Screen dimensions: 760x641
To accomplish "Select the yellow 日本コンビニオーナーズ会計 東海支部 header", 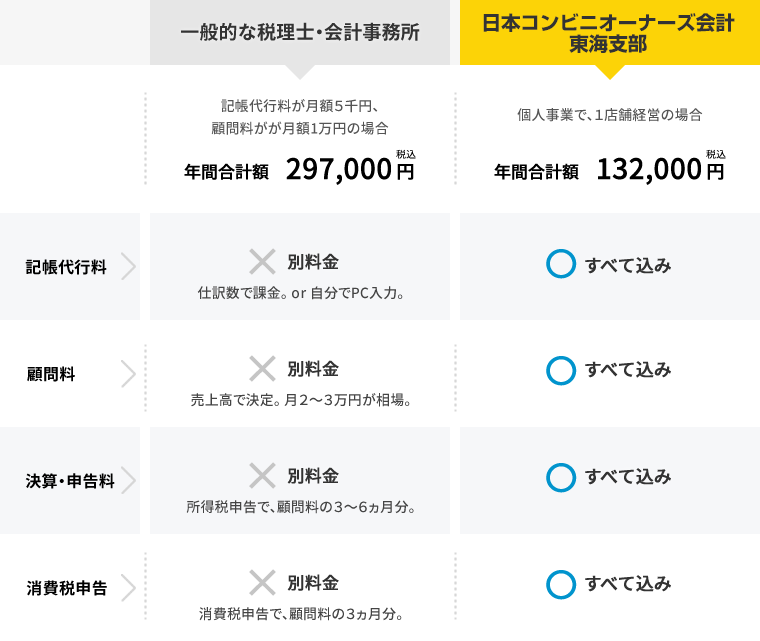I will coord(610,32).
